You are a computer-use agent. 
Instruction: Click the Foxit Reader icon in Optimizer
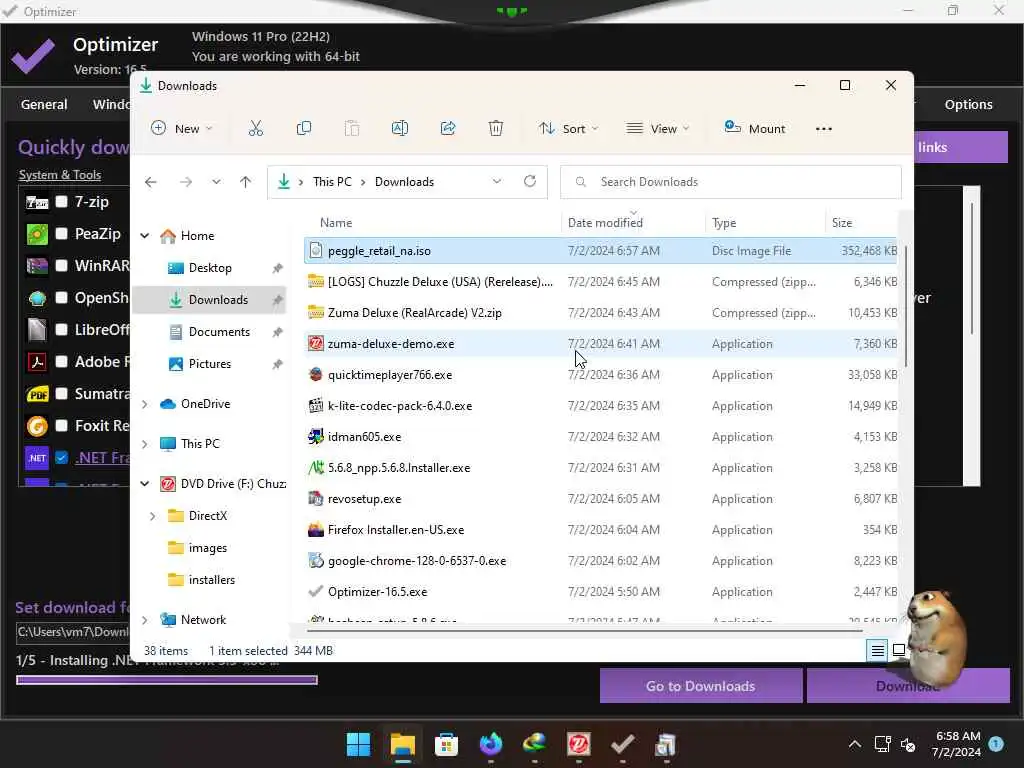click(37, 426)
